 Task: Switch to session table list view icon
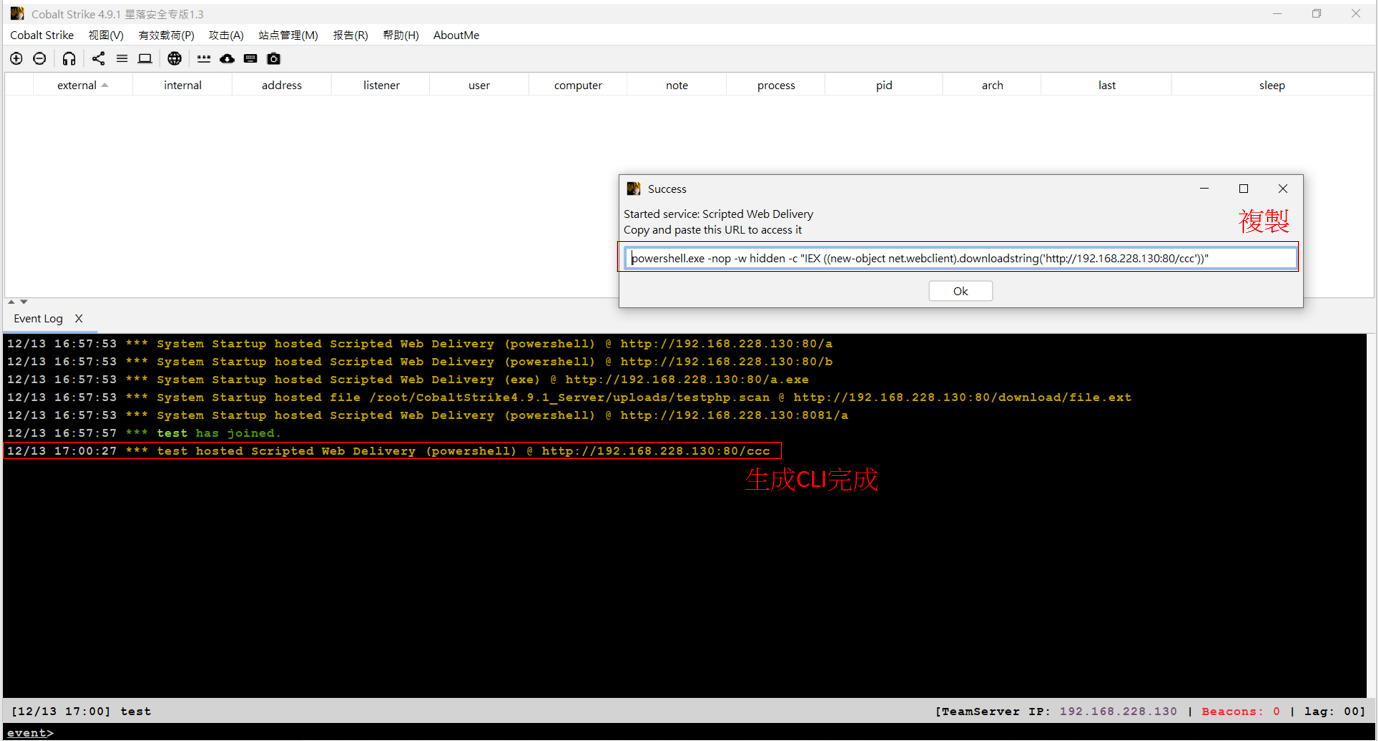coord(122,59)
